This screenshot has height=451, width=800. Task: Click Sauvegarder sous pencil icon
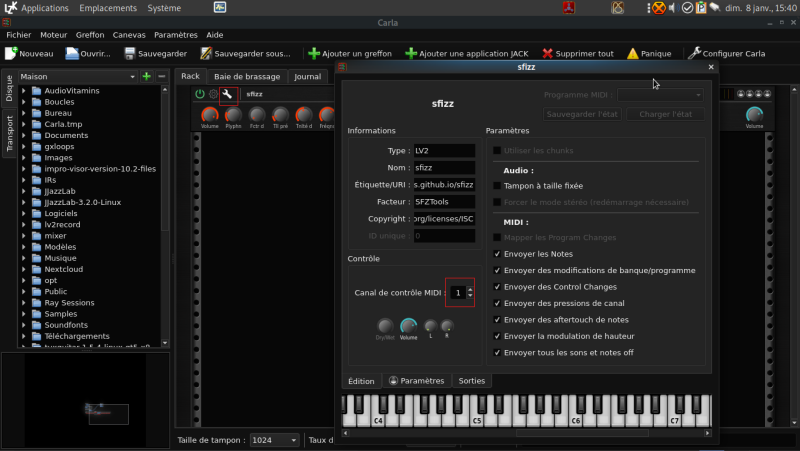click(x=206, y=54)
